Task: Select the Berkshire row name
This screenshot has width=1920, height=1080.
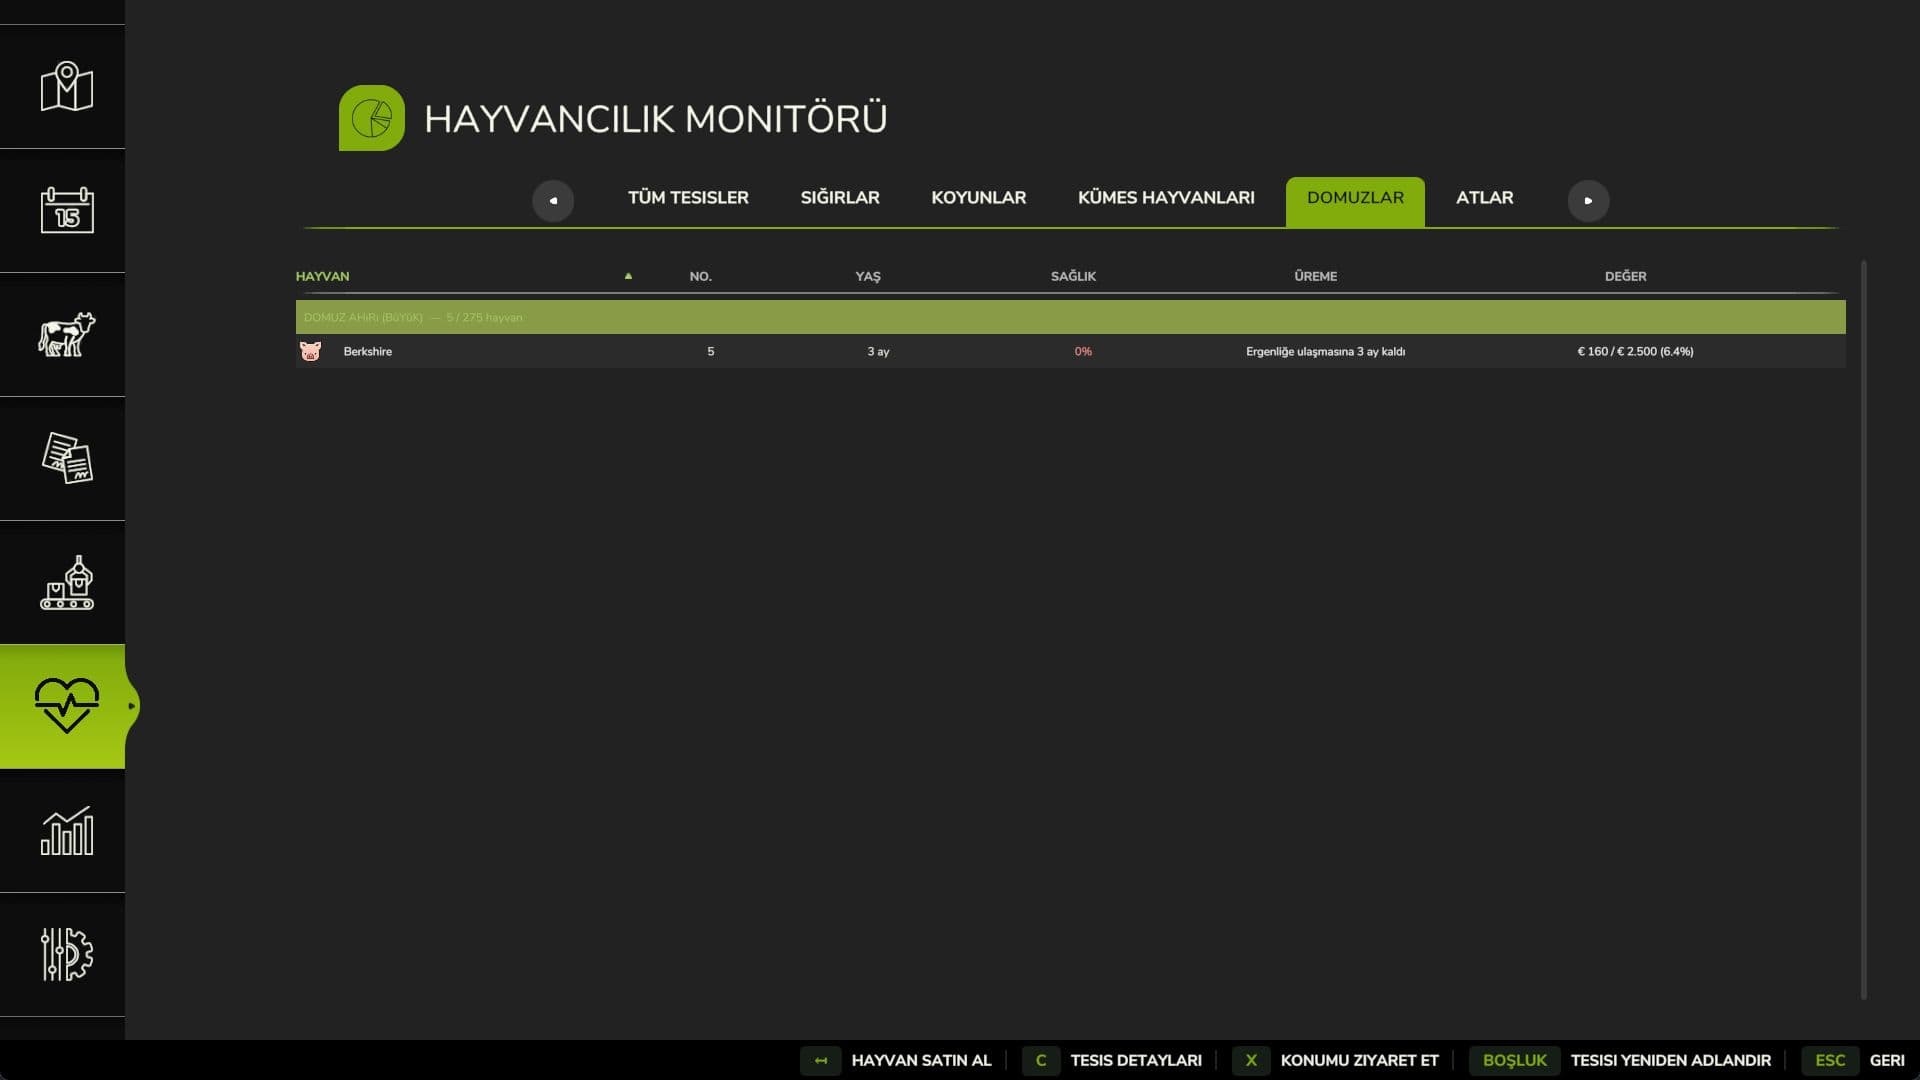Action: (x=367, y=351)
